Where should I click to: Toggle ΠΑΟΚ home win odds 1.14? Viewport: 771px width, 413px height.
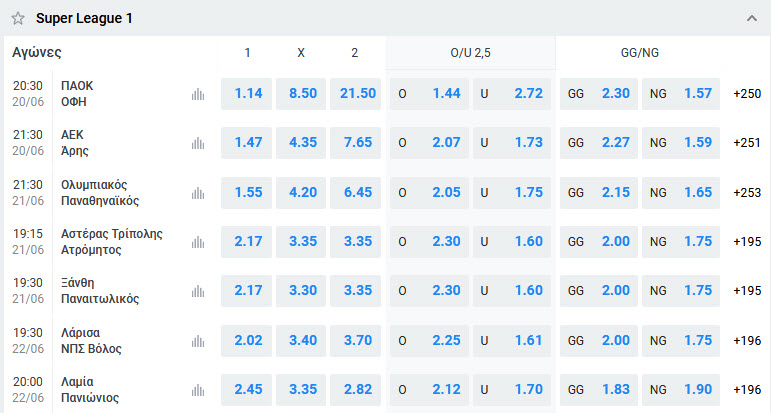tap(246, 94)
